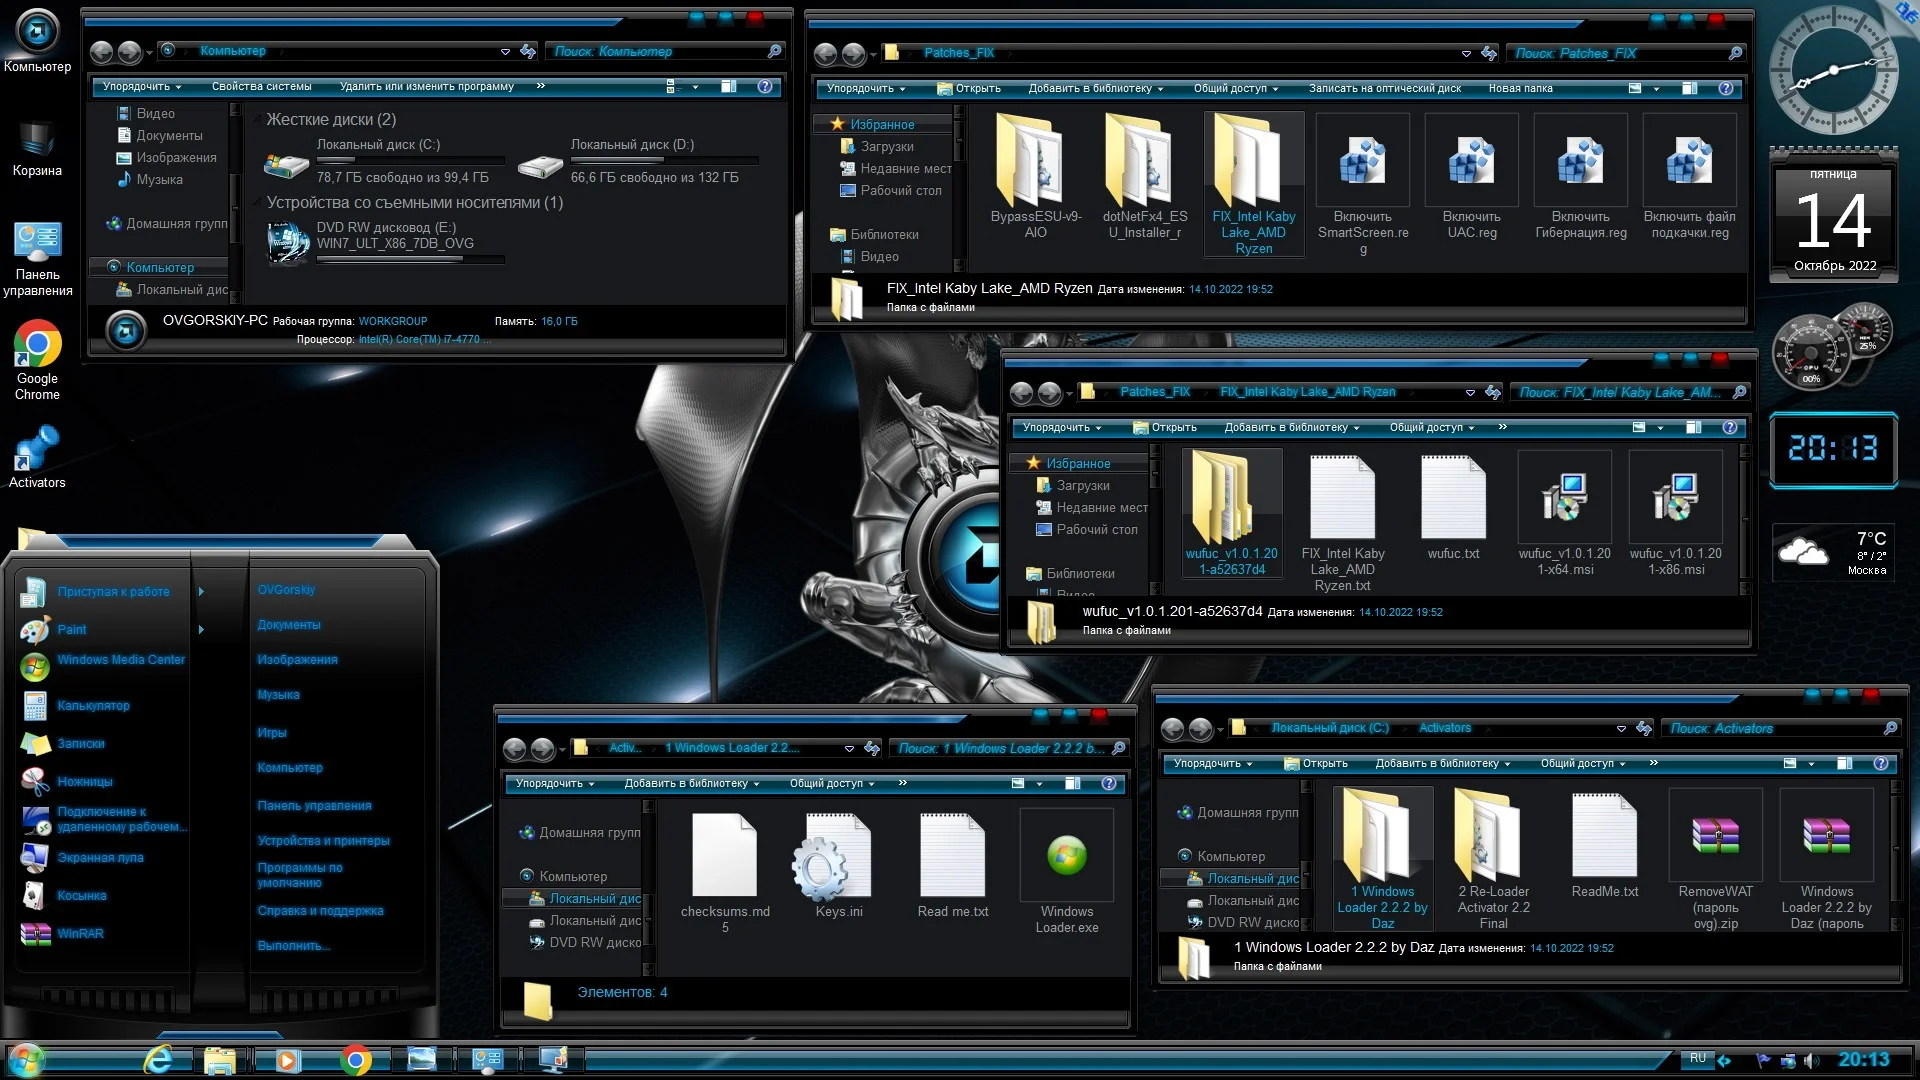Open Общий доступ dropdown in Patches_FIX window
Screen dimensions: 1920x1080
1235,89
